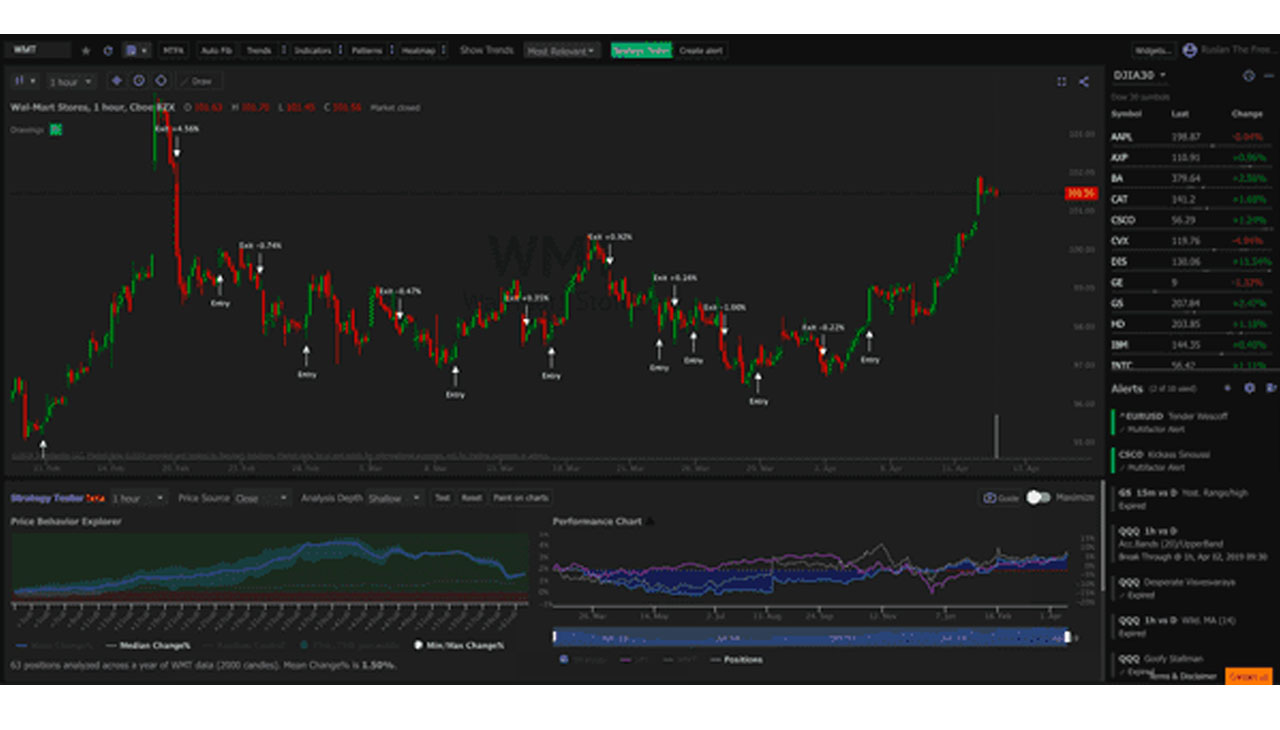Click the first diamond-shaped chart tool icon

[116, 81]
